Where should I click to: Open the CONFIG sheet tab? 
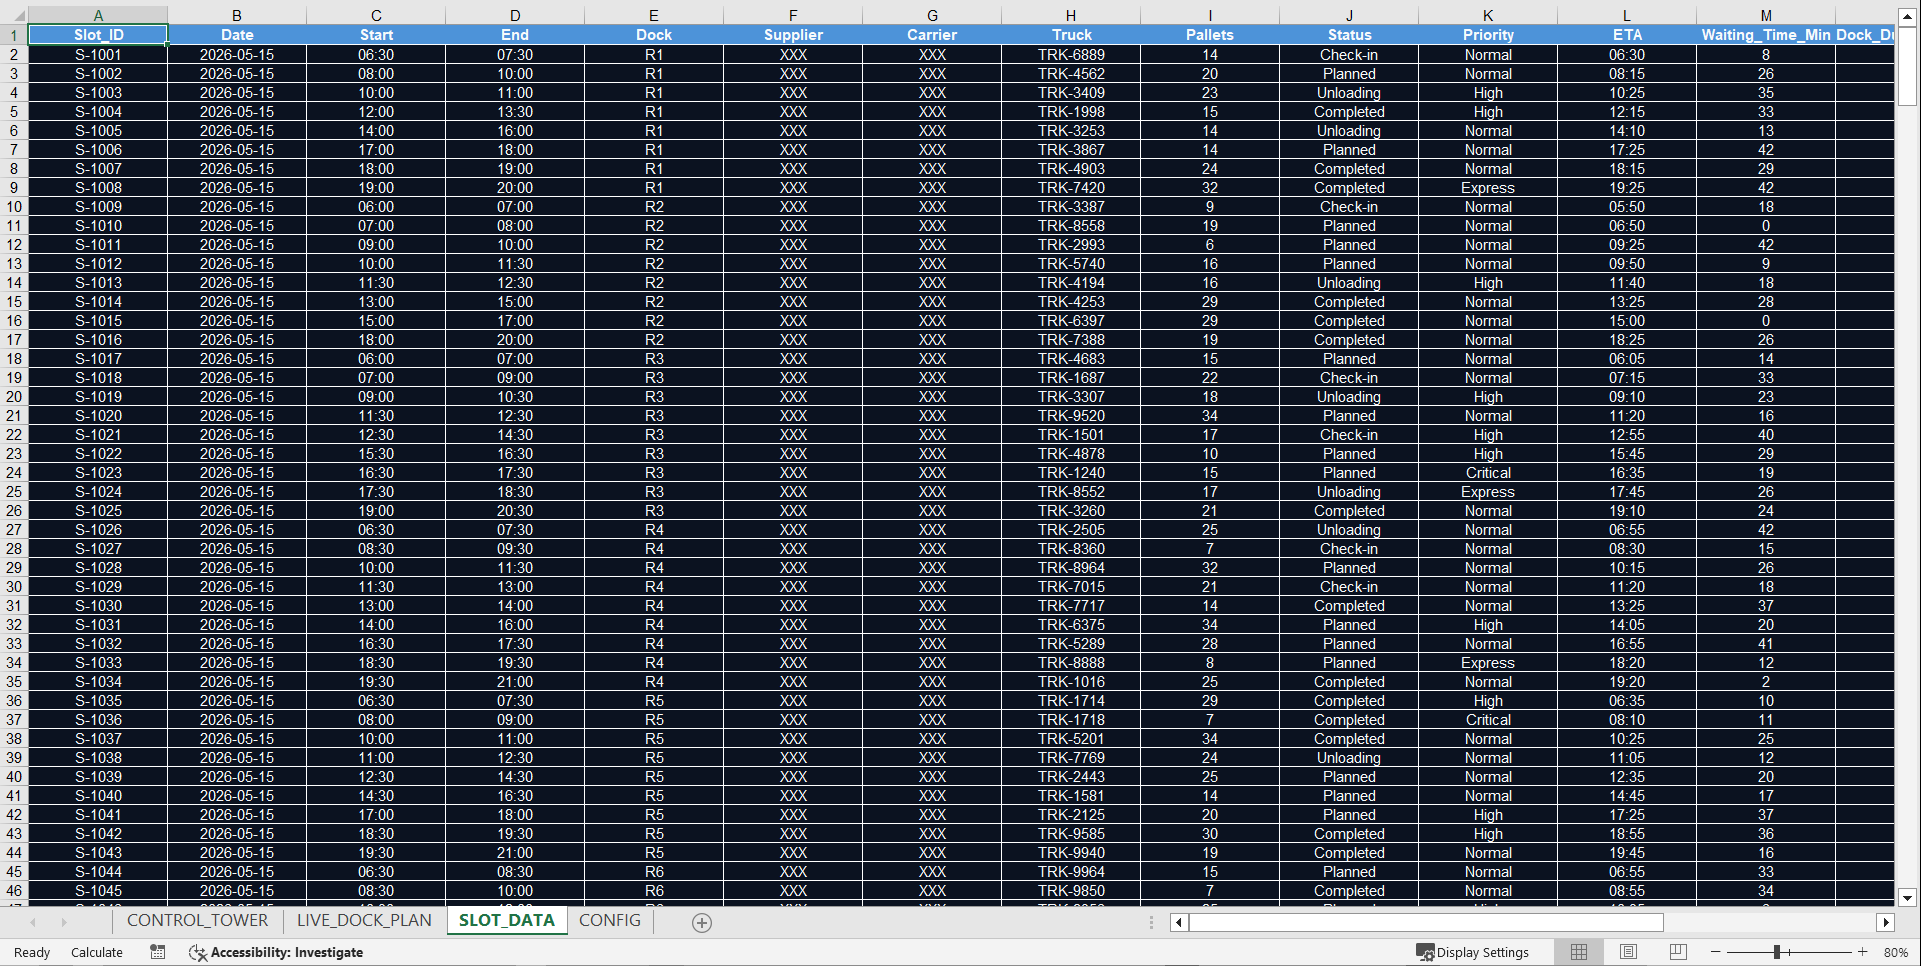610,921
